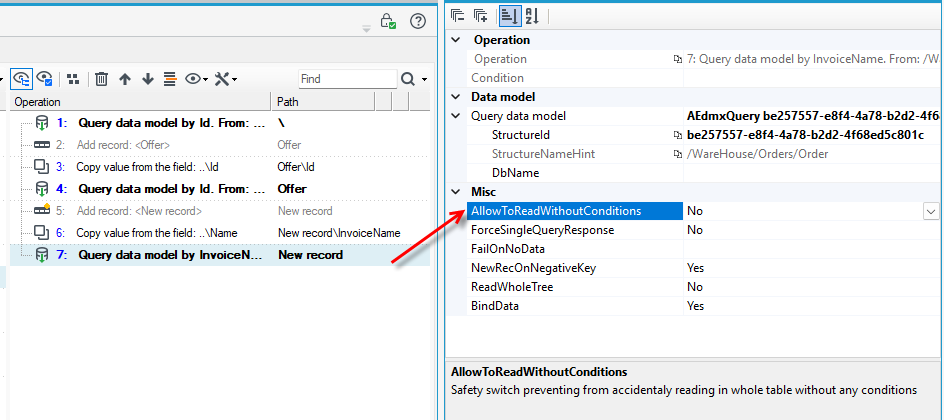Click the Query data model AEdmxQuery value

(x=813, y=116)
